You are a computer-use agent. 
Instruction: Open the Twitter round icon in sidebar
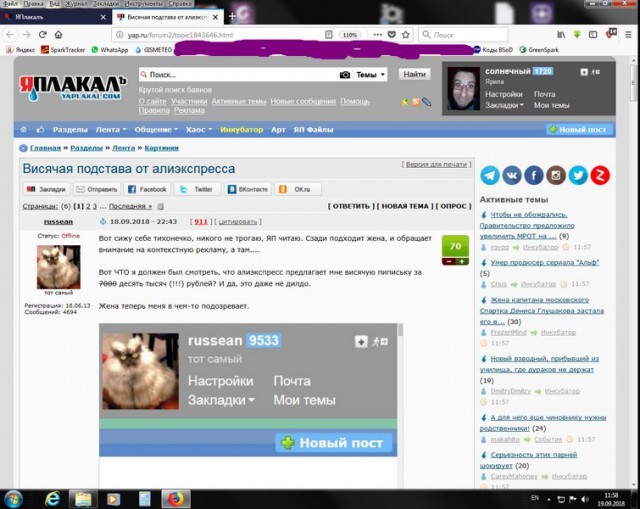(x=578, y=176)
